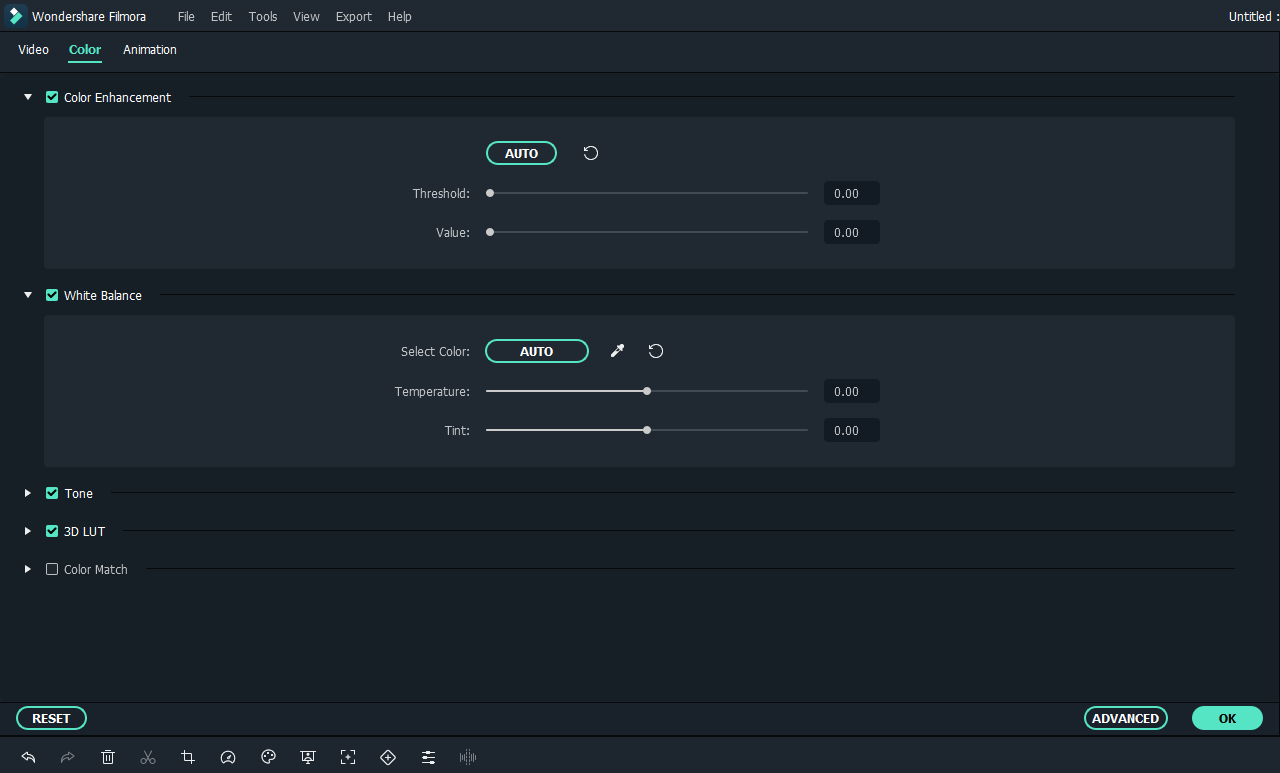This screenshot has height=773, width=1280.
Task: Collapse the White Balance section arrow
Action: [28, 295]
